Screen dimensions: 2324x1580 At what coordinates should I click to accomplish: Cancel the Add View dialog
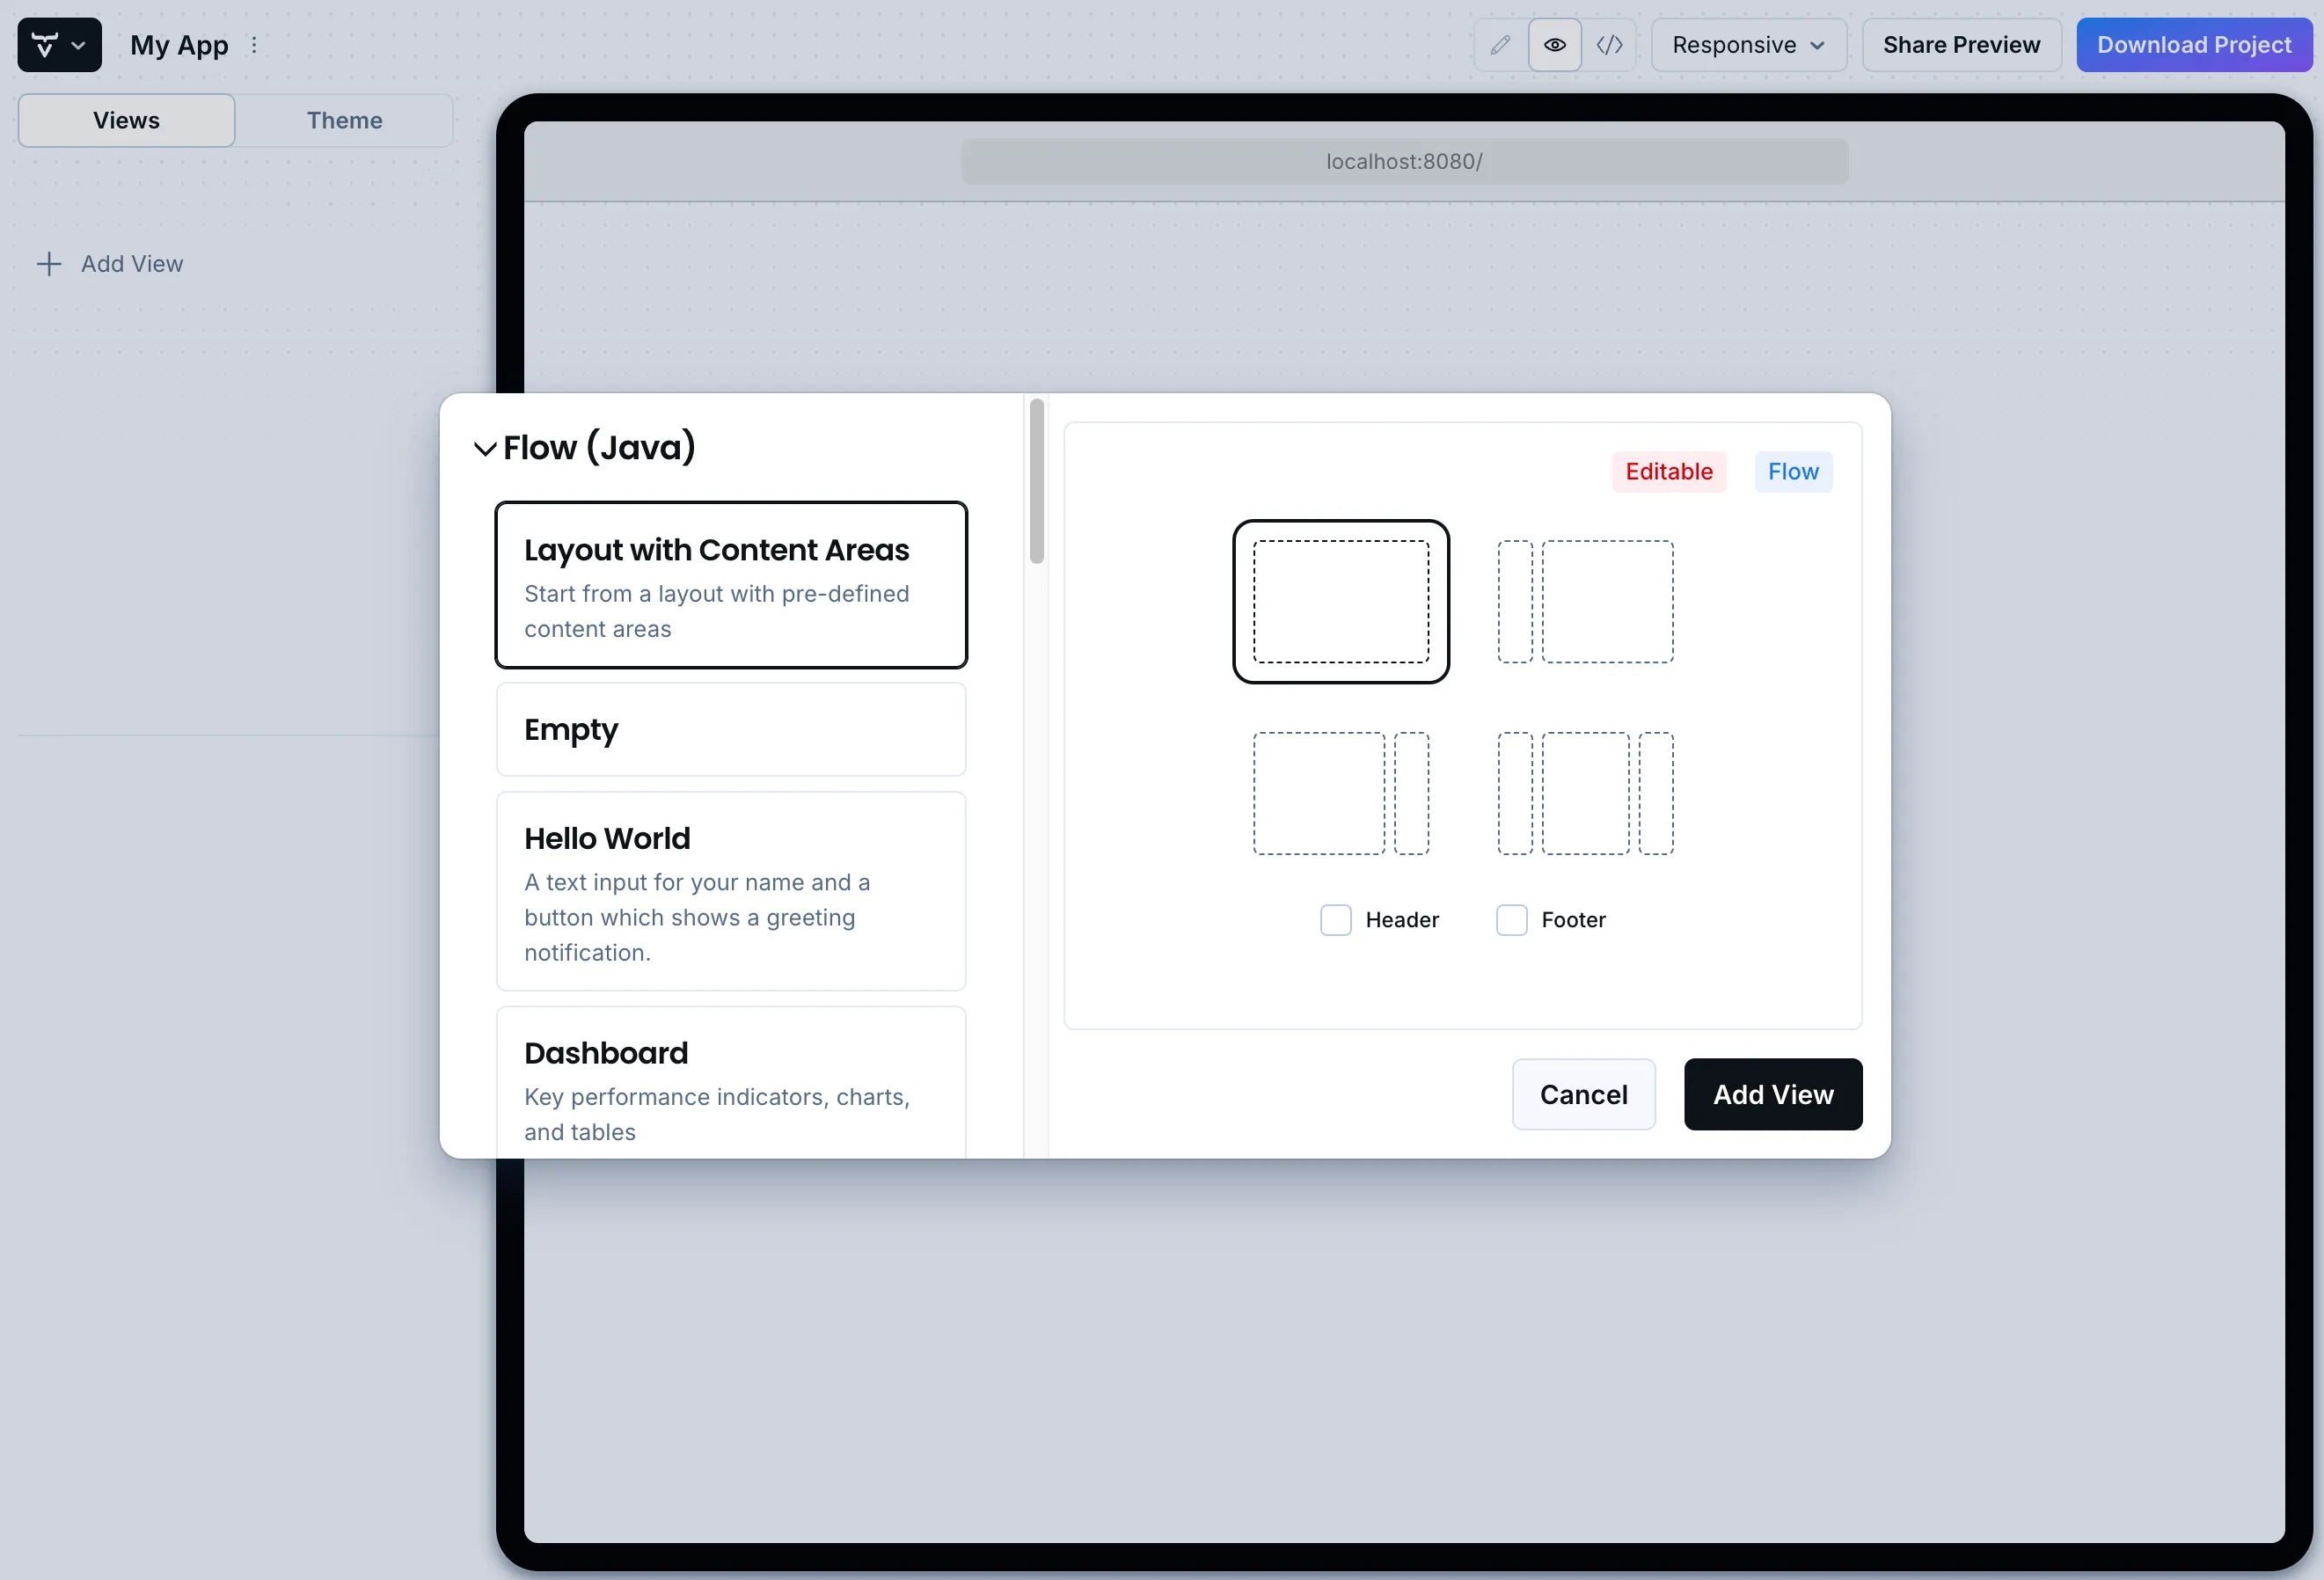[x=1583, y=1094]
